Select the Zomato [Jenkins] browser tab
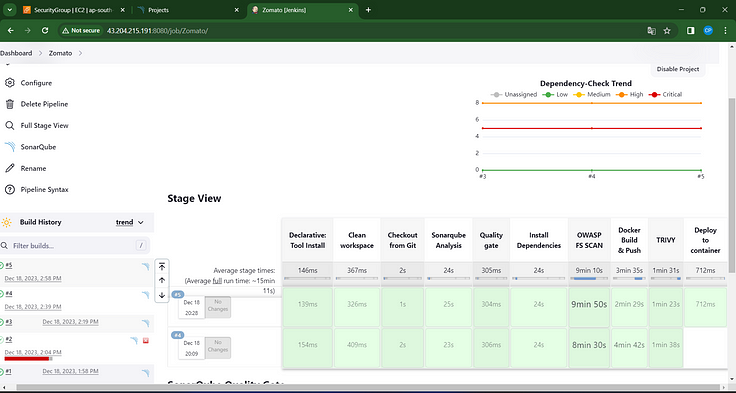 point(303,10)
